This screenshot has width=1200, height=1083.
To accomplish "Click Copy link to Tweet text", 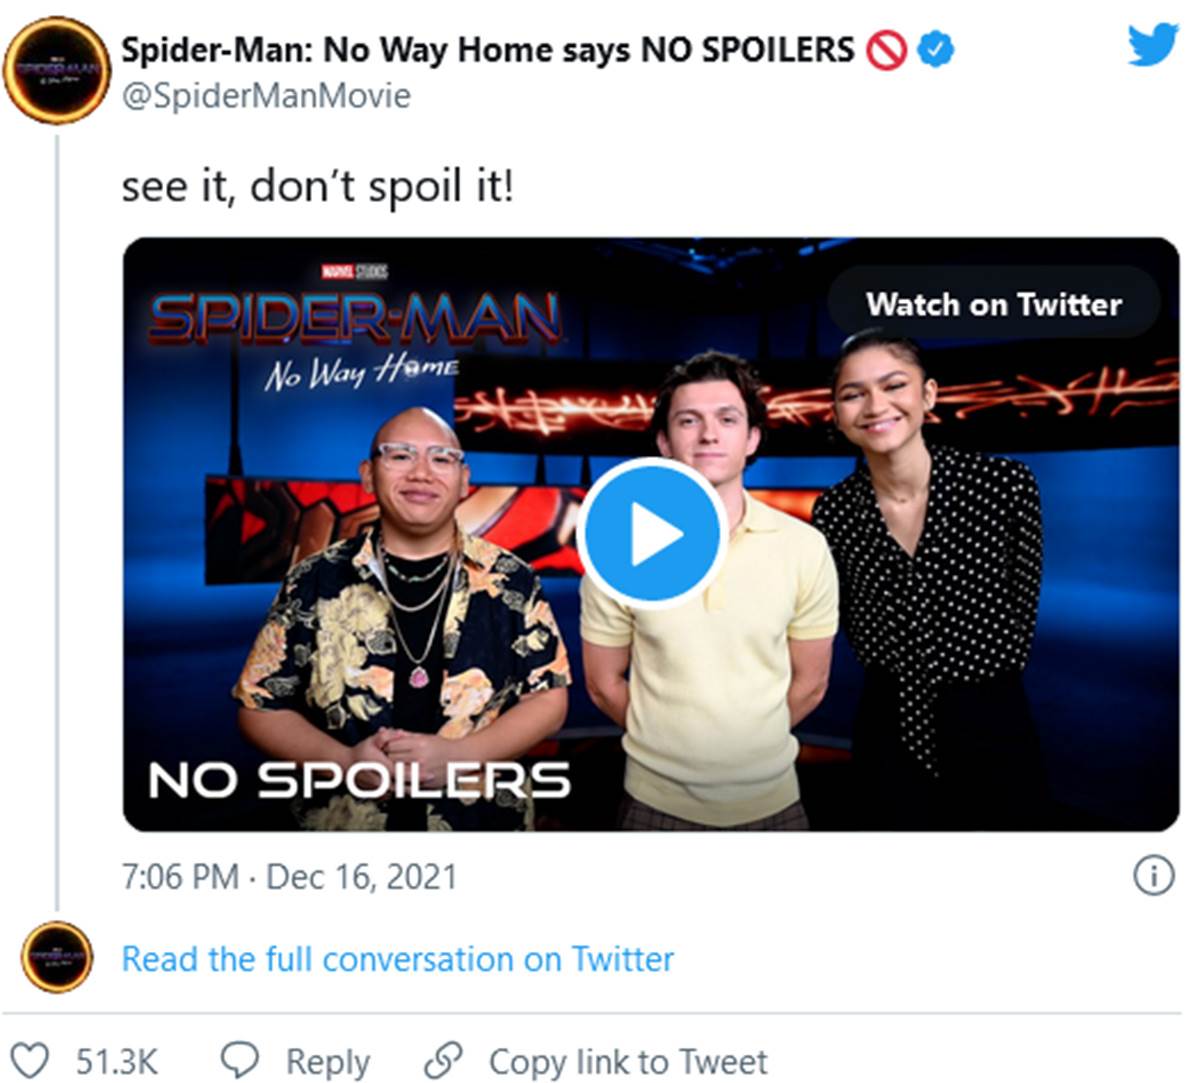I will 627,1061.
